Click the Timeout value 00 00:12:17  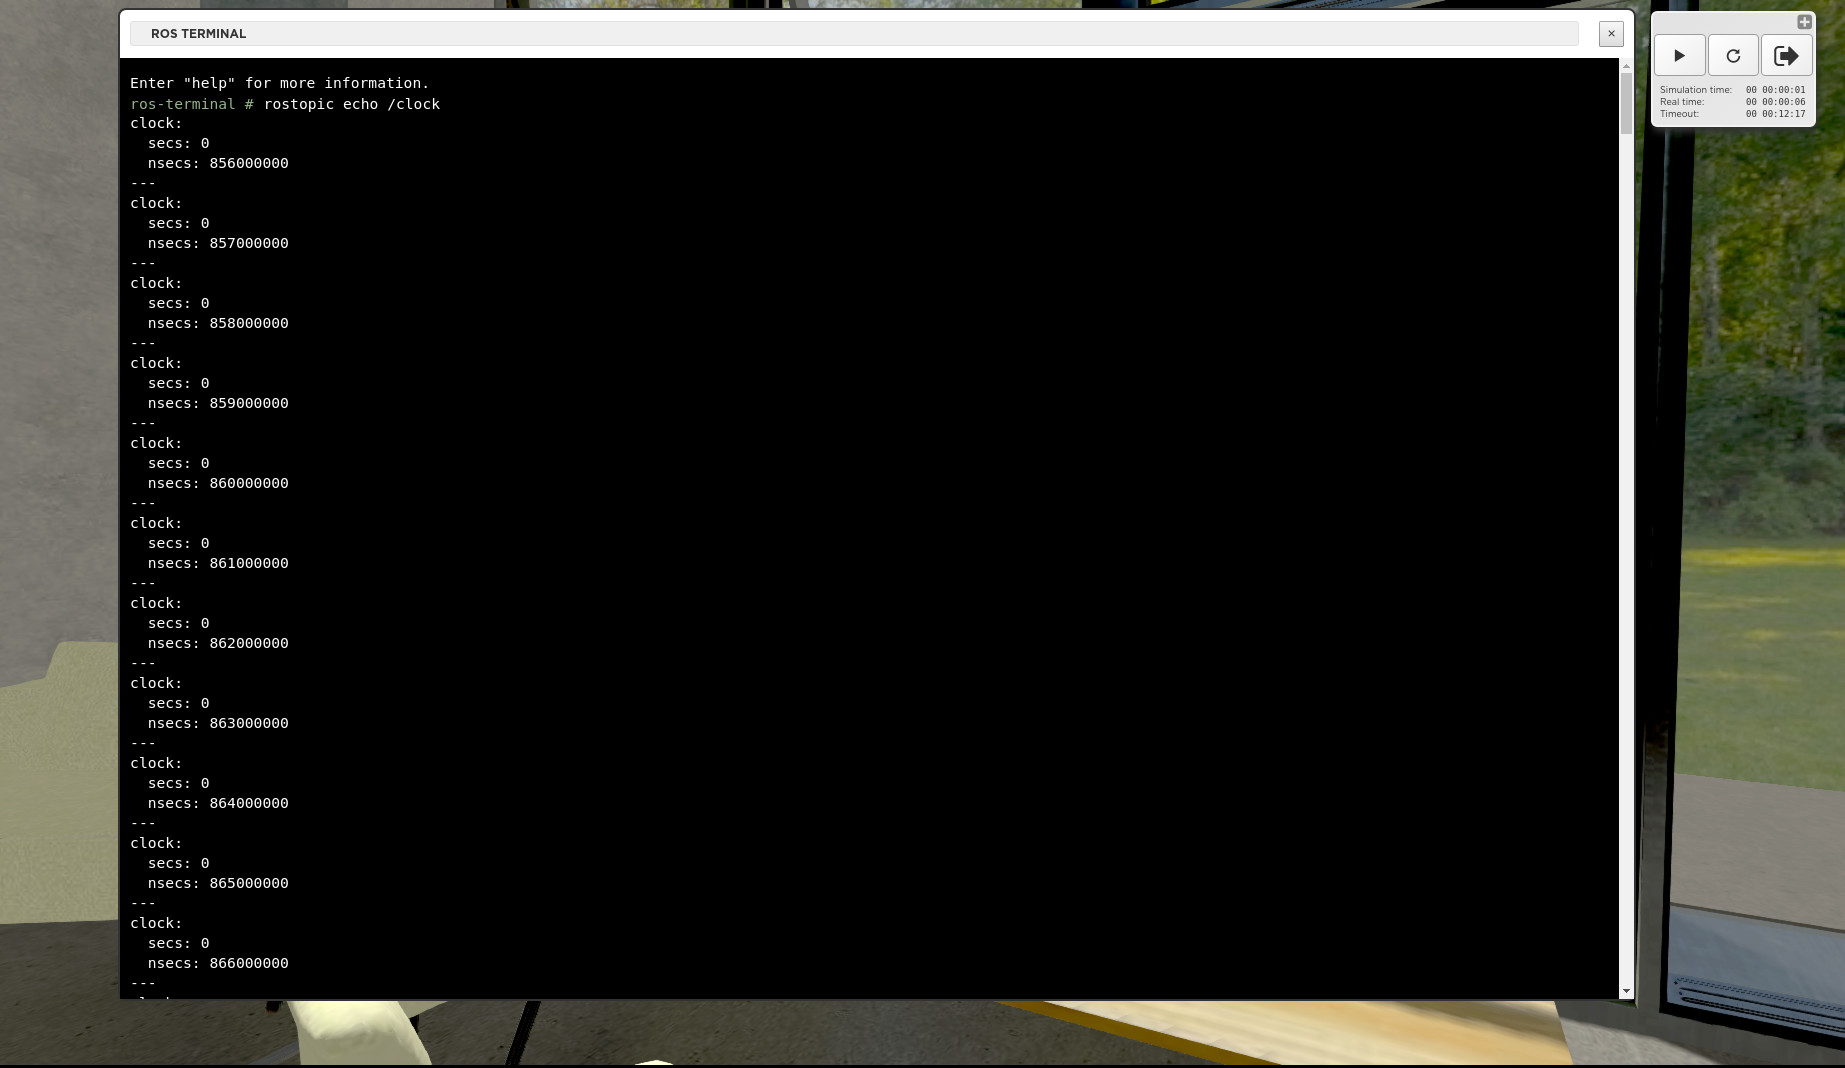(1776, 114)
